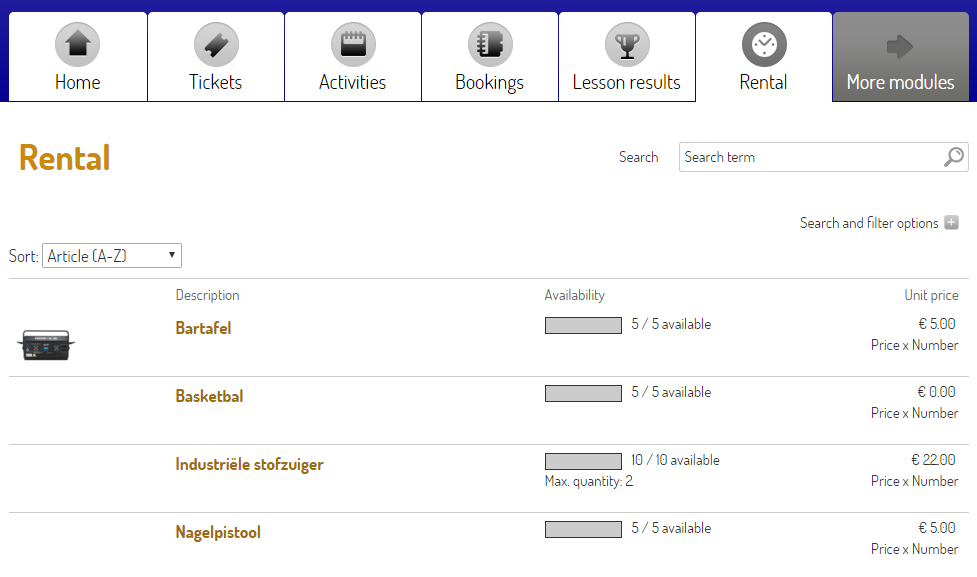977x577 pixels.
Task: Click the Activities calendar icon
Action: coord(353,45)
